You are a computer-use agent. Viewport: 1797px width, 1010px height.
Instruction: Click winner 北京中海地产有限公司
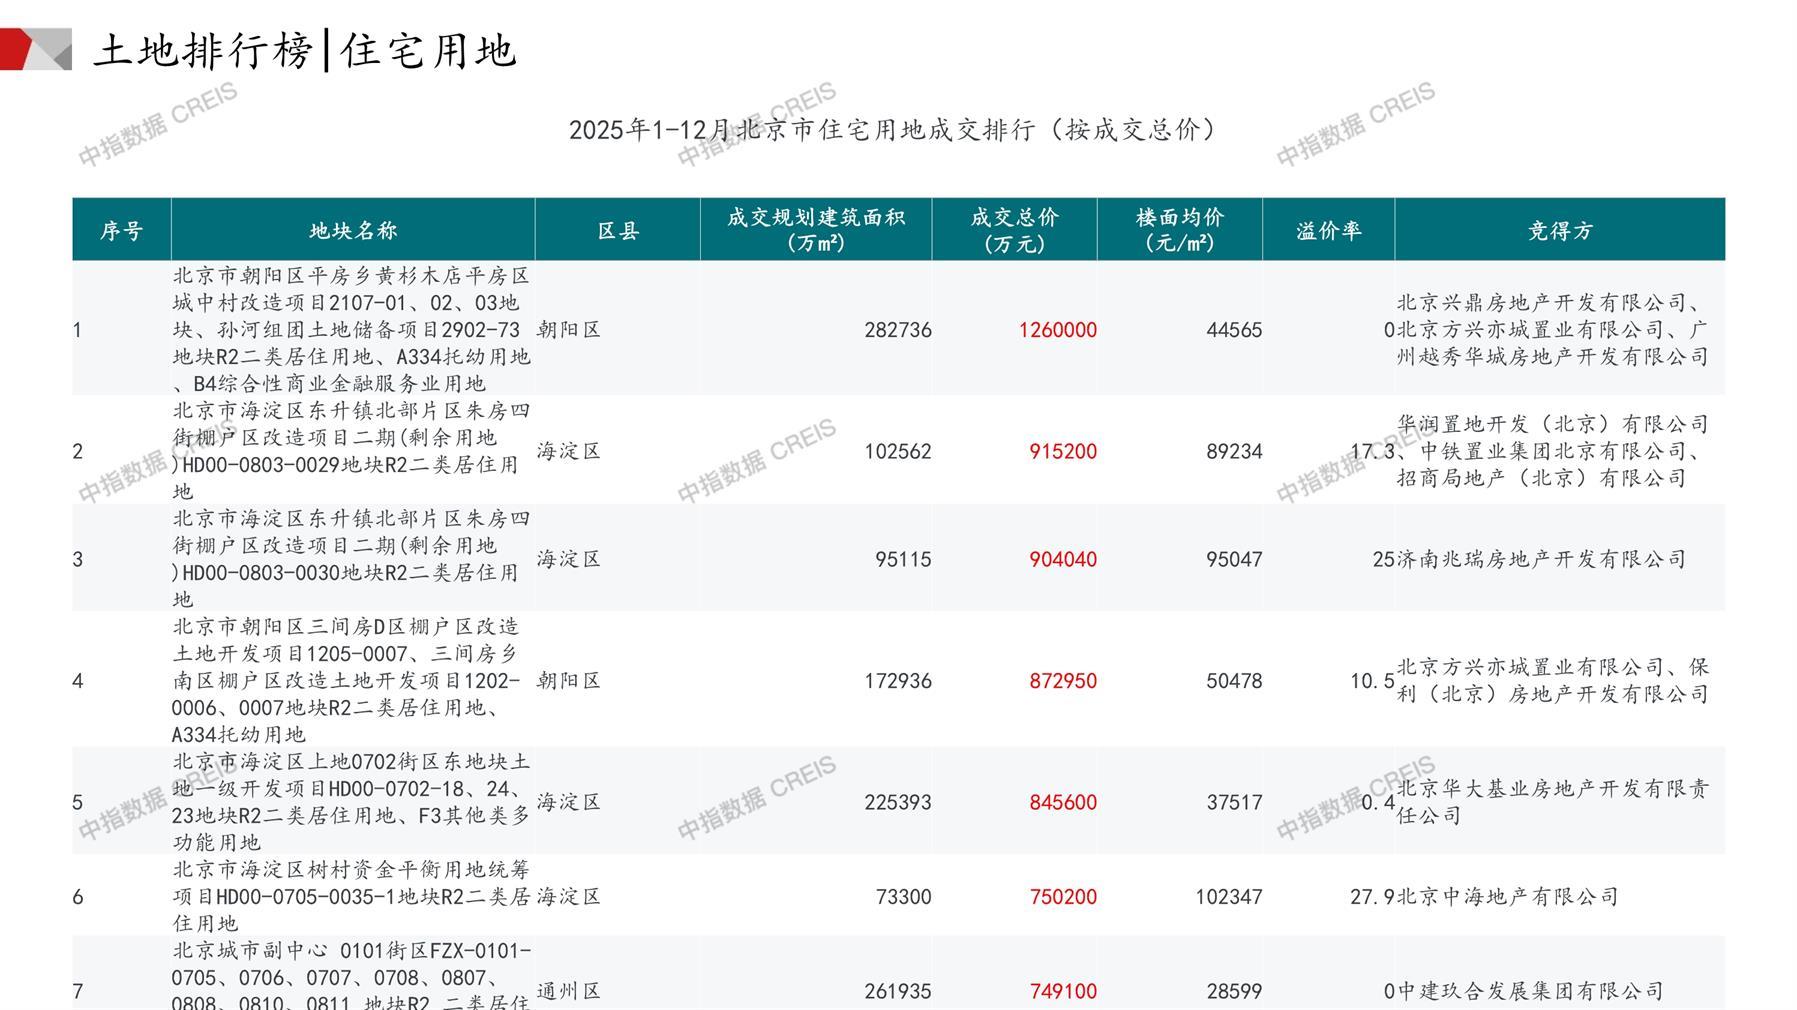pyautogui.click(x=1507, y=897)
